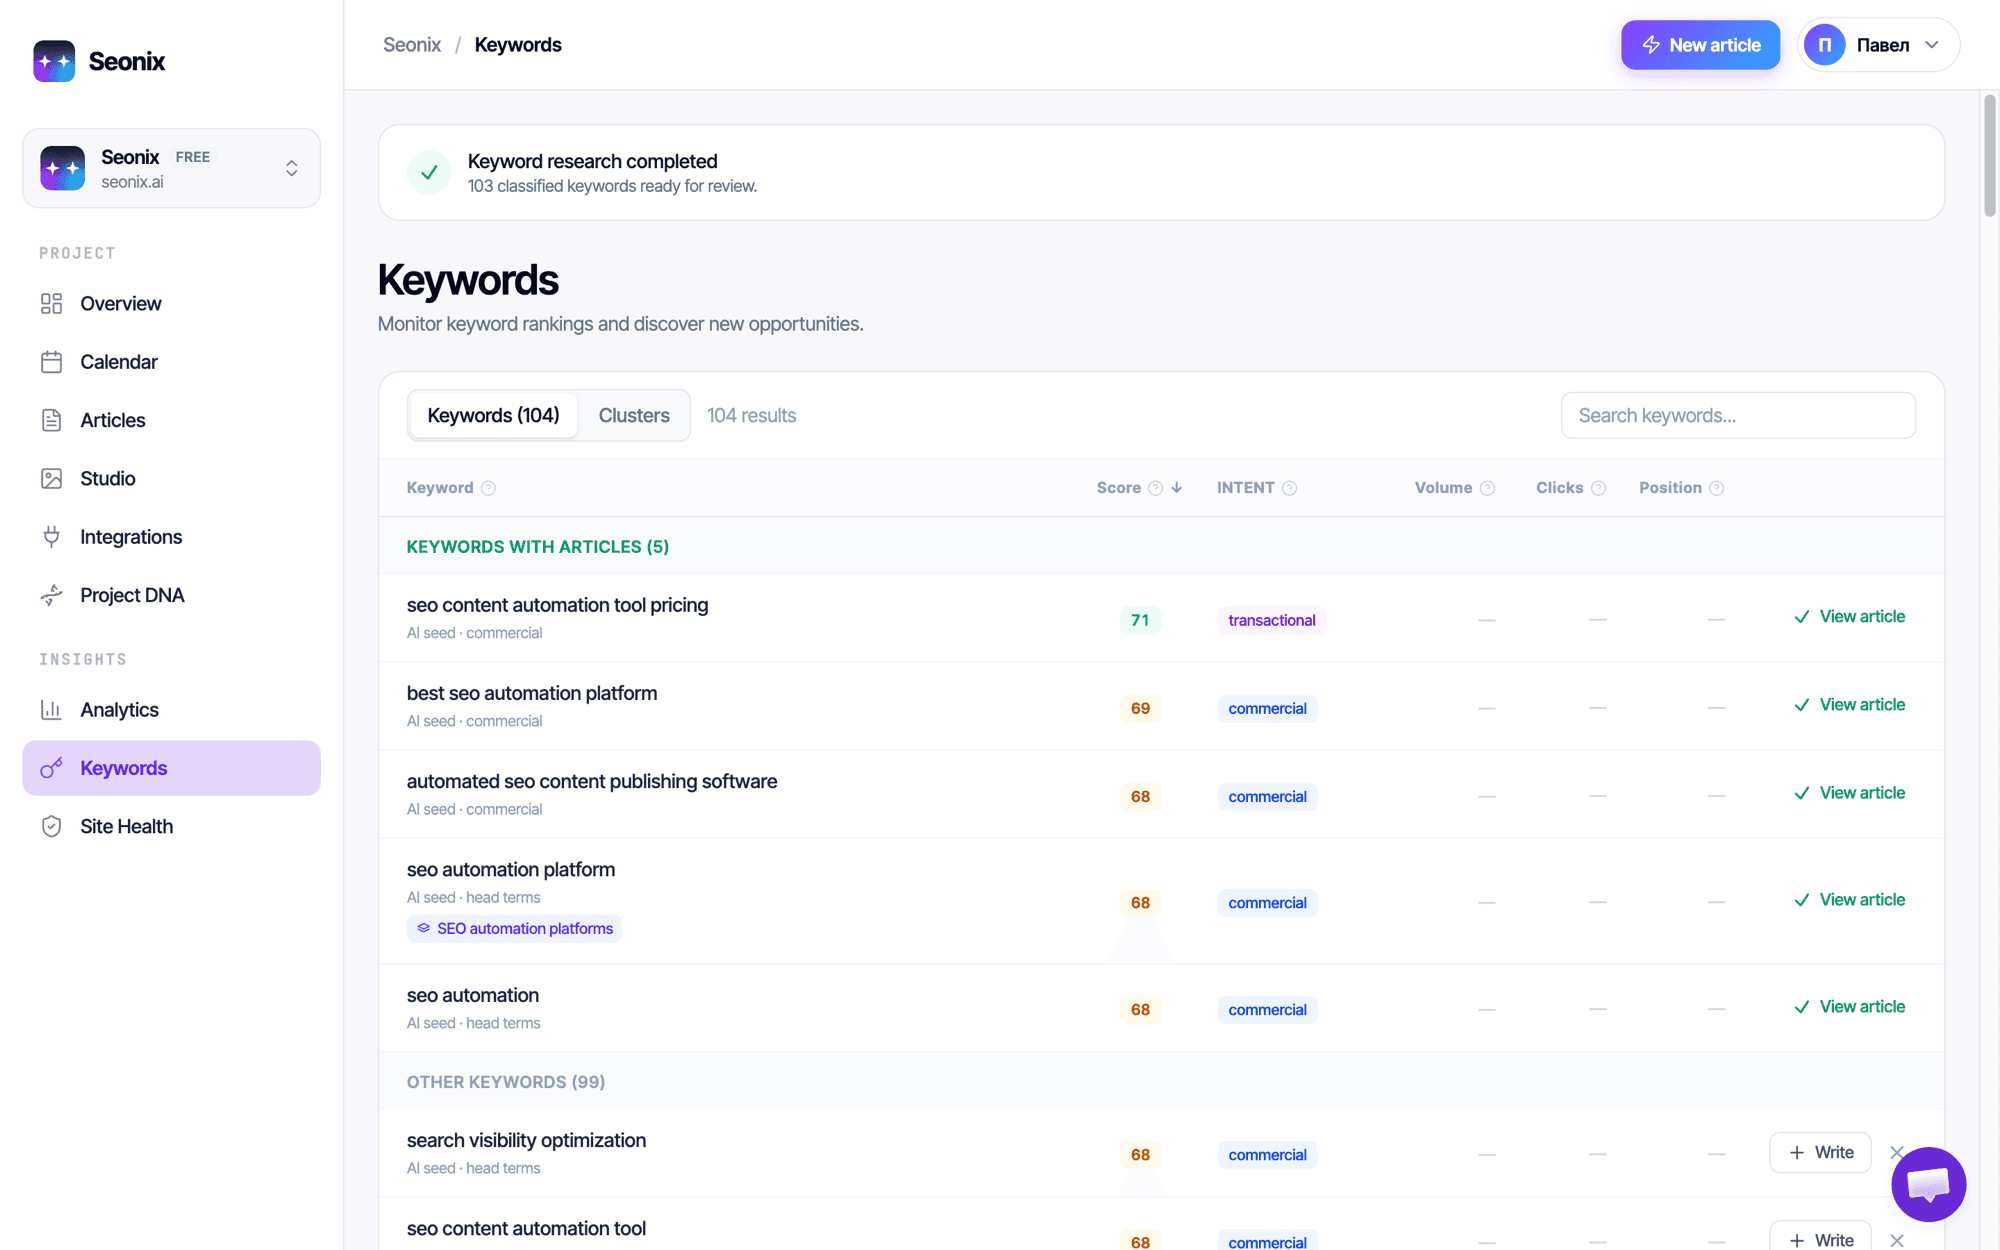
Task: Click keyword 'best seo automation platform'
Action: (532, 693)
